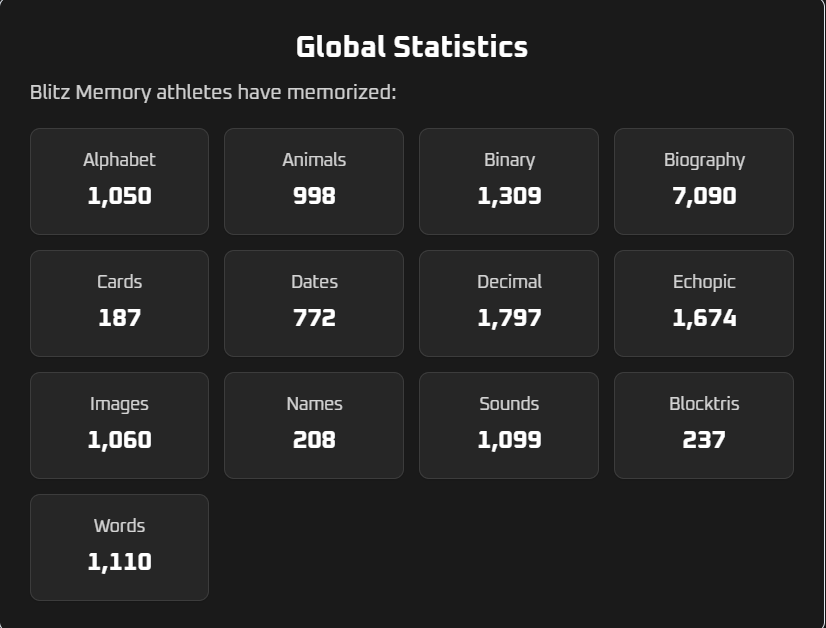The height and width of the screenshot is (628, 826).
Task: Select the Sounds statistics tile
Action: click(x=509, y=424)
